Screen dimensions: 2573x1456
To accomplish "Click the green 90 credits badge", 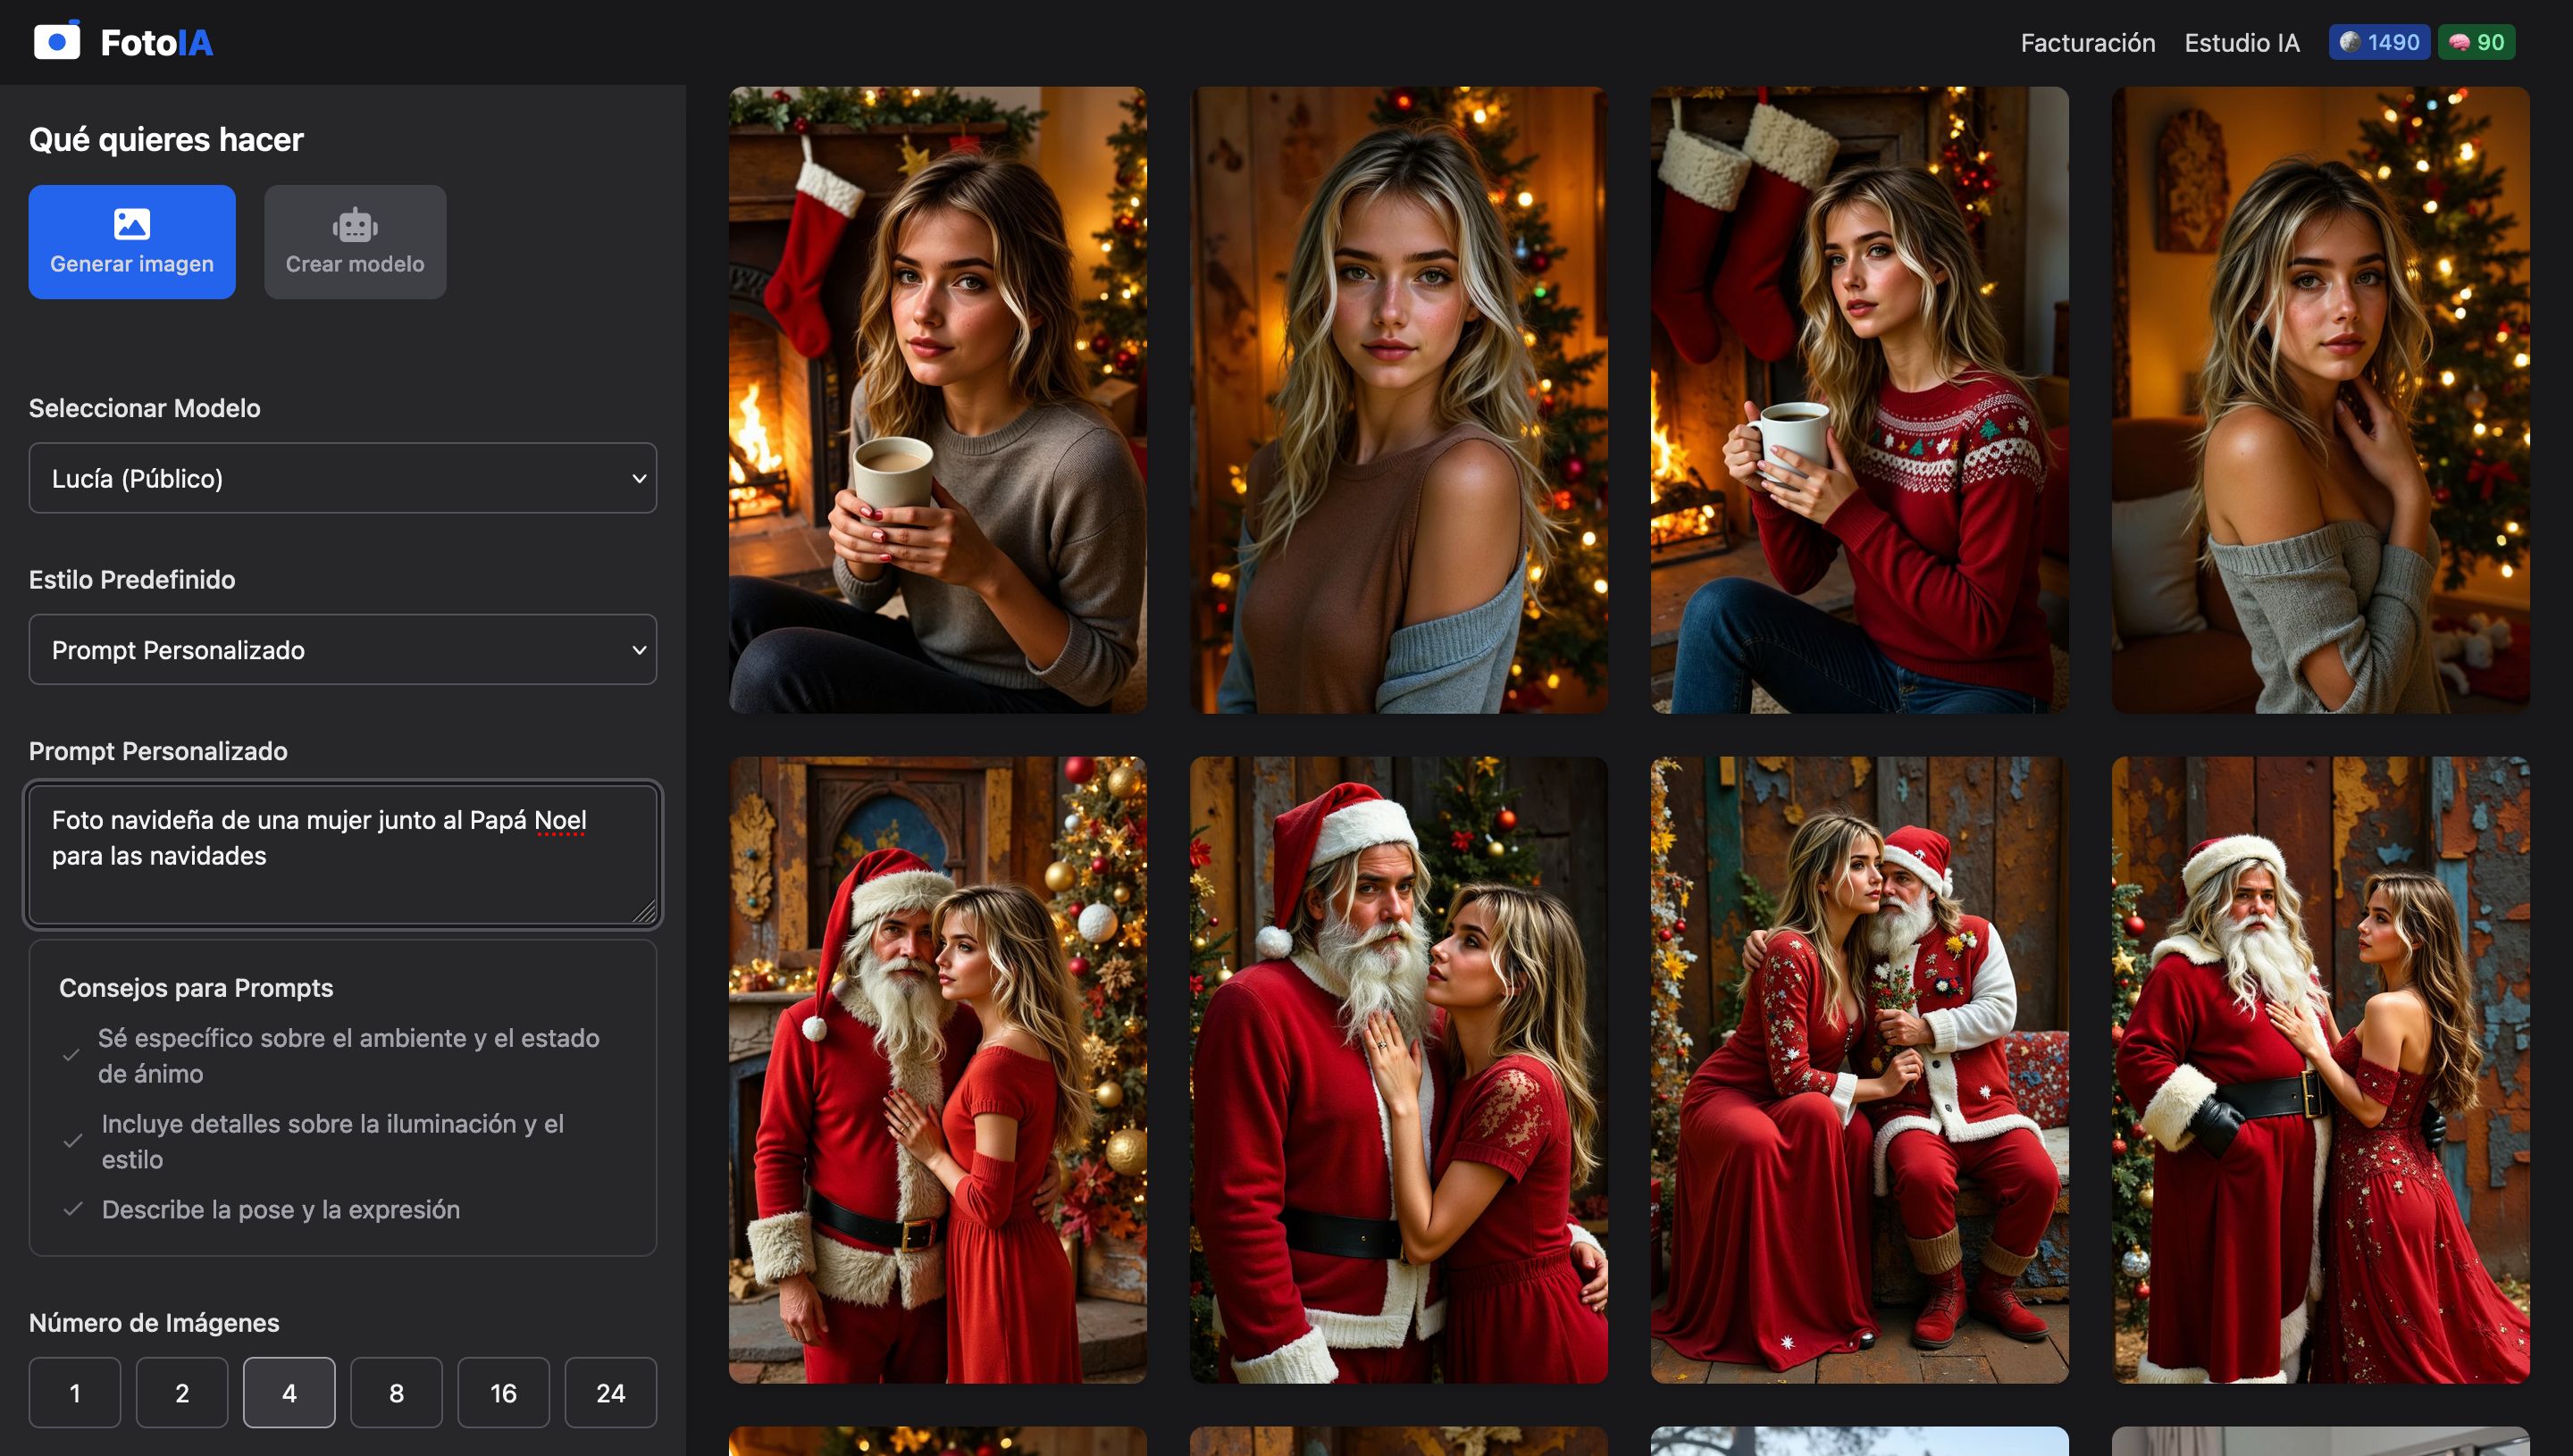I will tap(2476, 42).
